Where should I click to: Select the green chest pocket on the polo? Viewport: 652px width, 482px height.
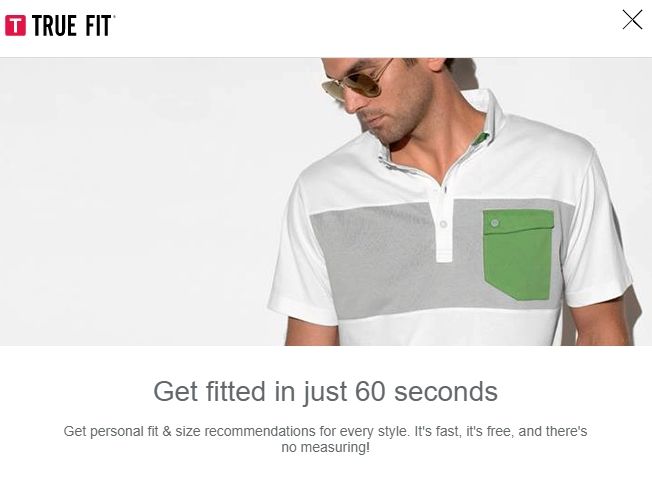point(519,254)
